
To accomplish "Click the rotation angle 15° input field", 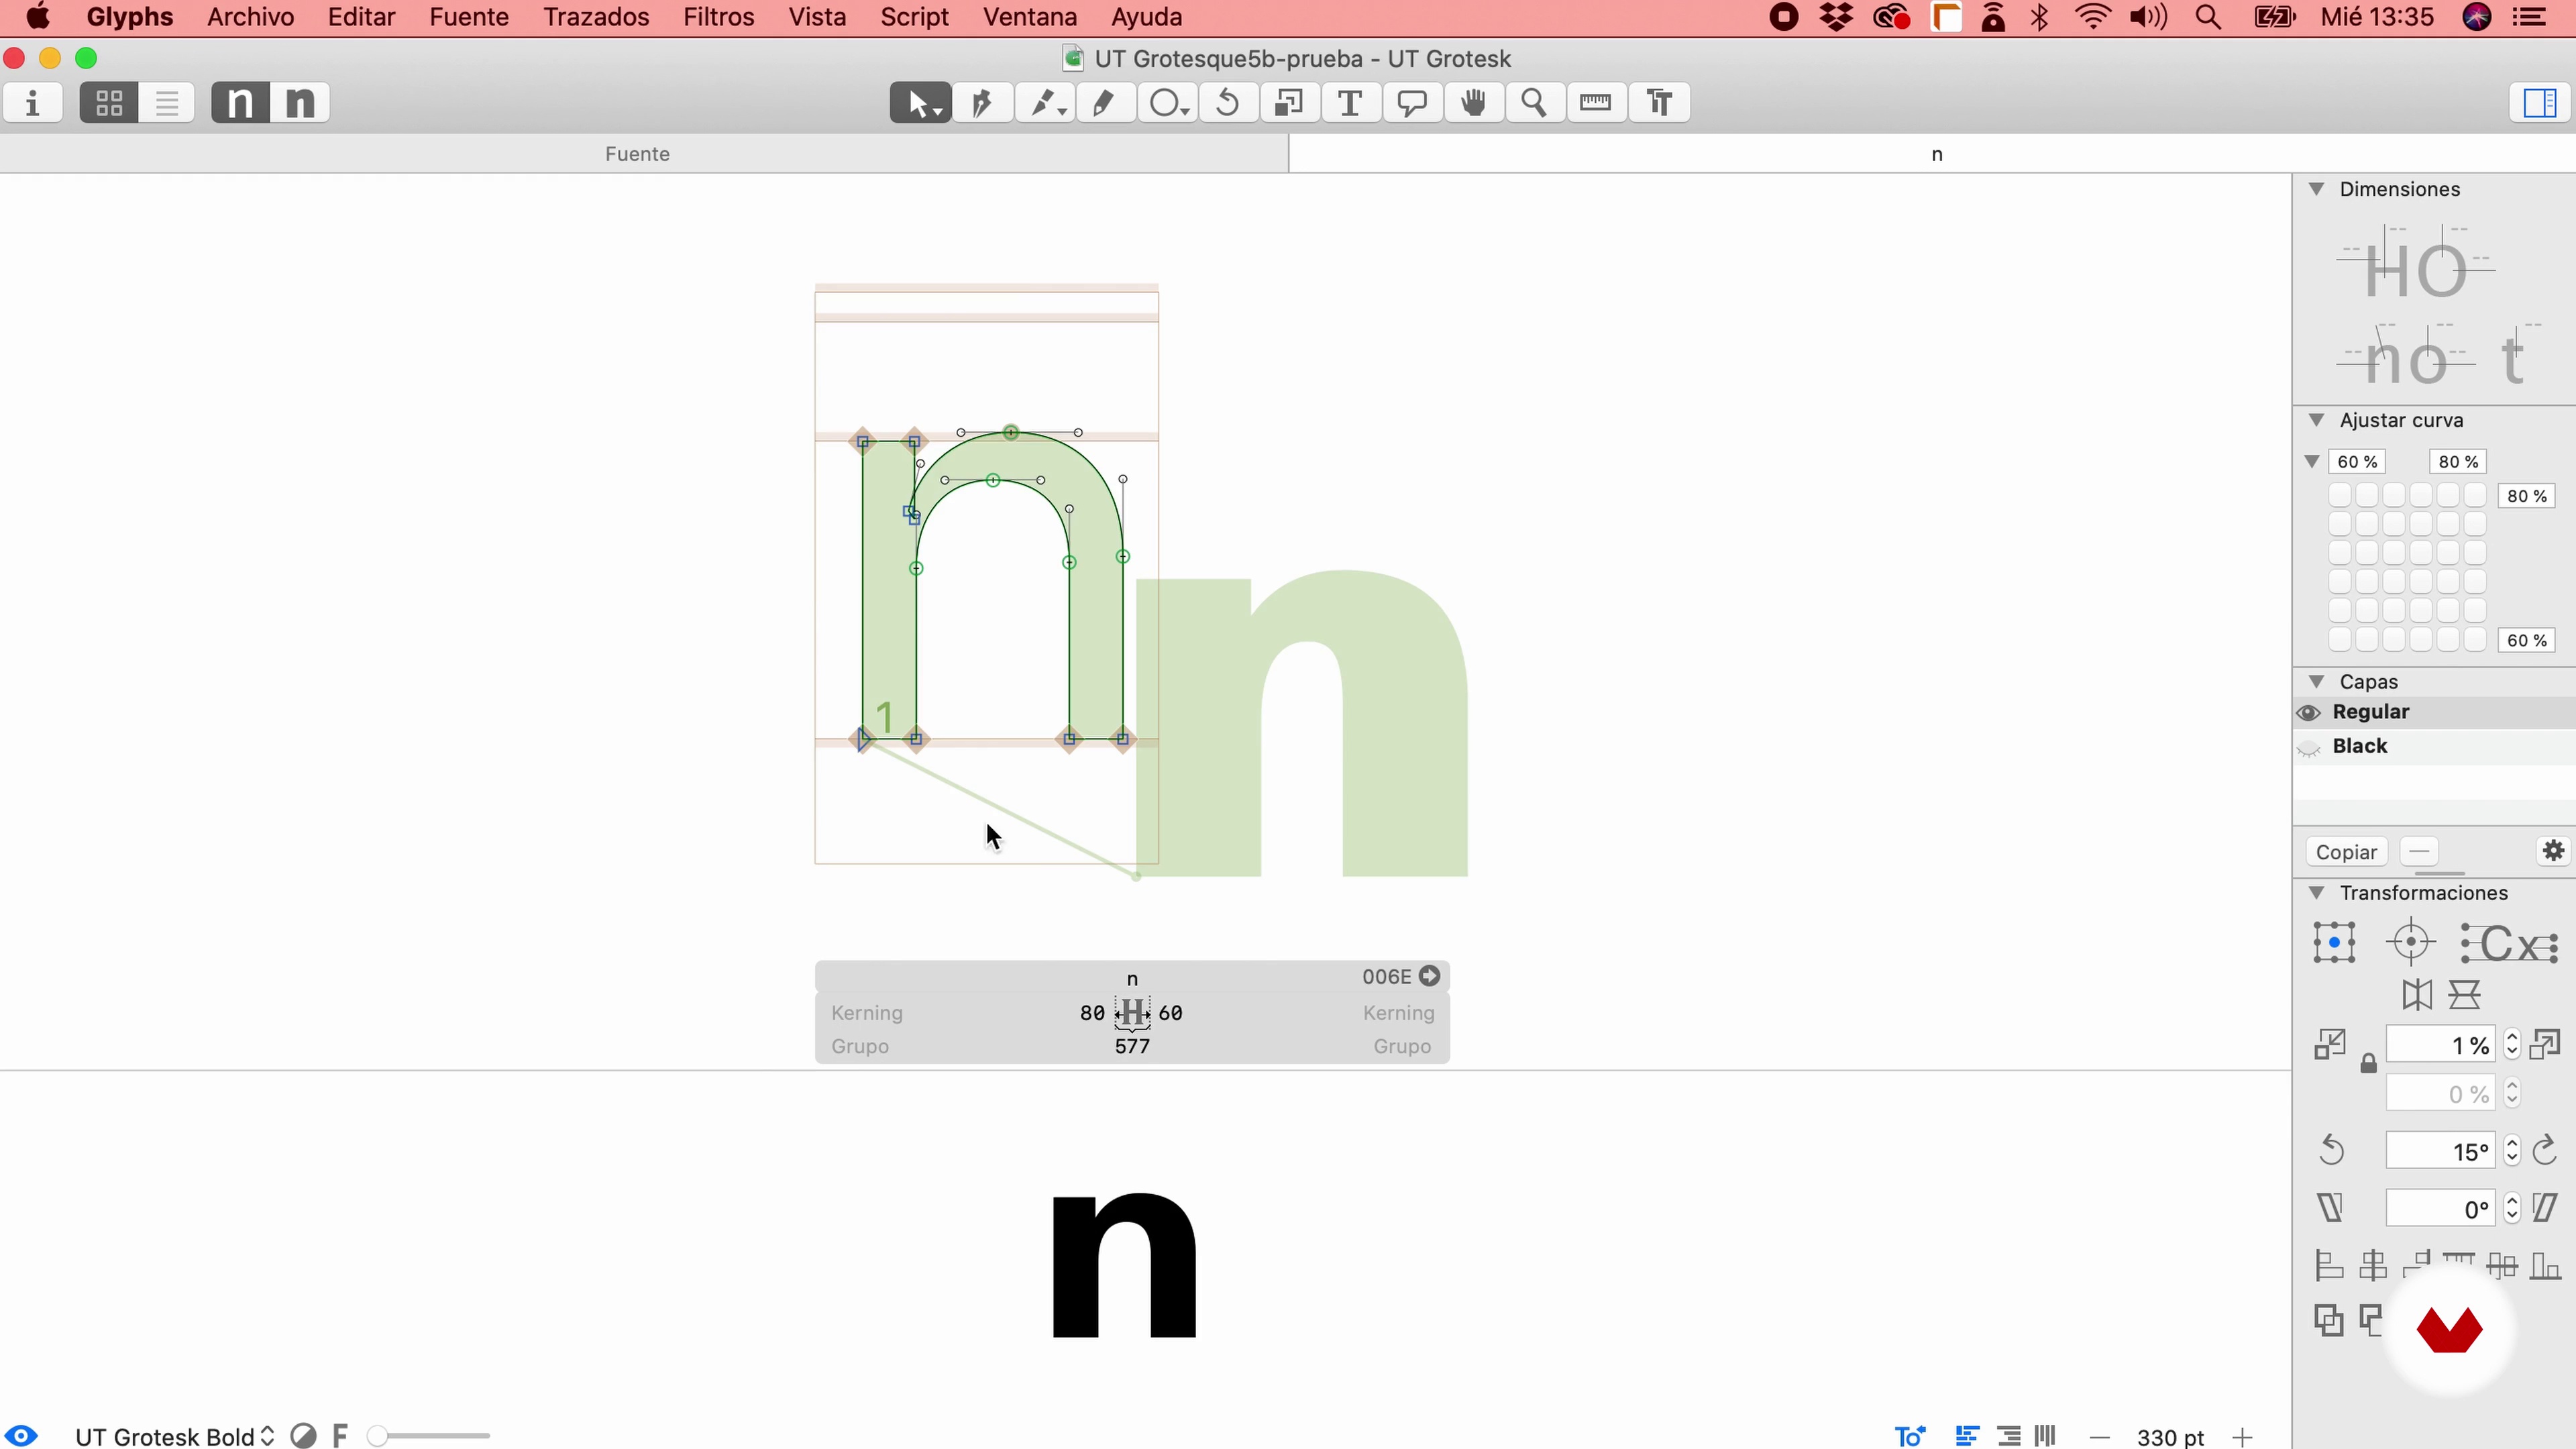I will [x=2440, y=1151].
